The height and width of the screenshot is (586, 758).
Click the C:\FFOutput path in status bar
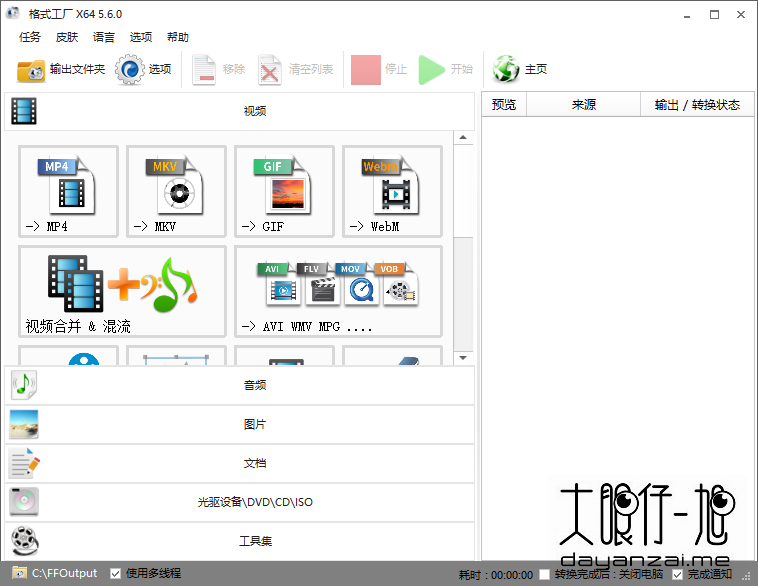click(64, 573)
